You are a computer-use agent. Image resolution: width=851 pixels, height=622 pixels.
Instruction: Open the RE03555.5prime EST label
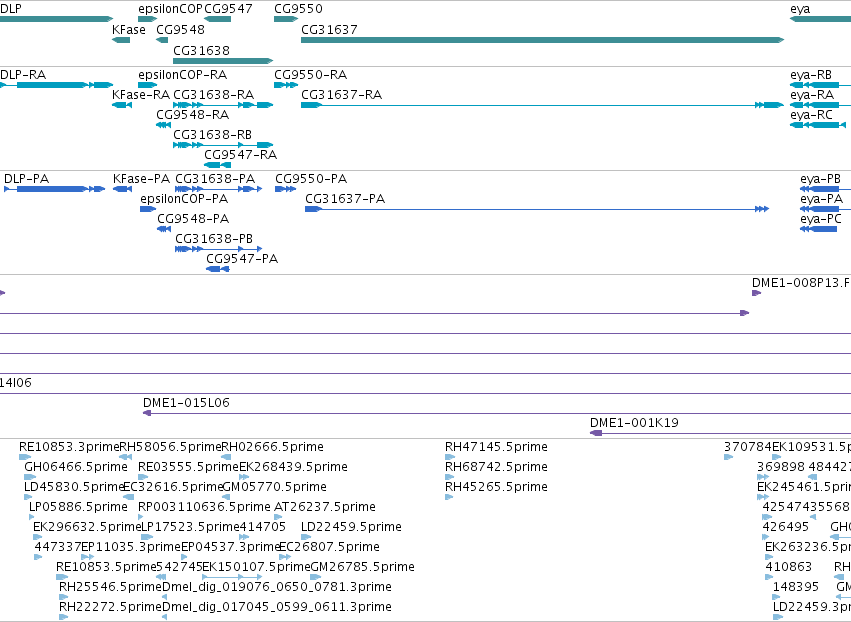[188, 467]
